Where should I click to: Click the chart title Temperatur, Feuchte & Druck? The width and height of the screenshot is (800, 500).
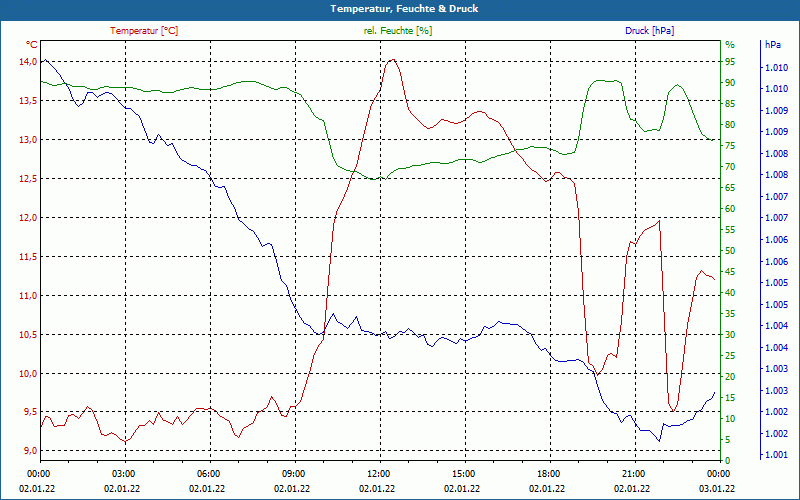[x=404, y=9]
